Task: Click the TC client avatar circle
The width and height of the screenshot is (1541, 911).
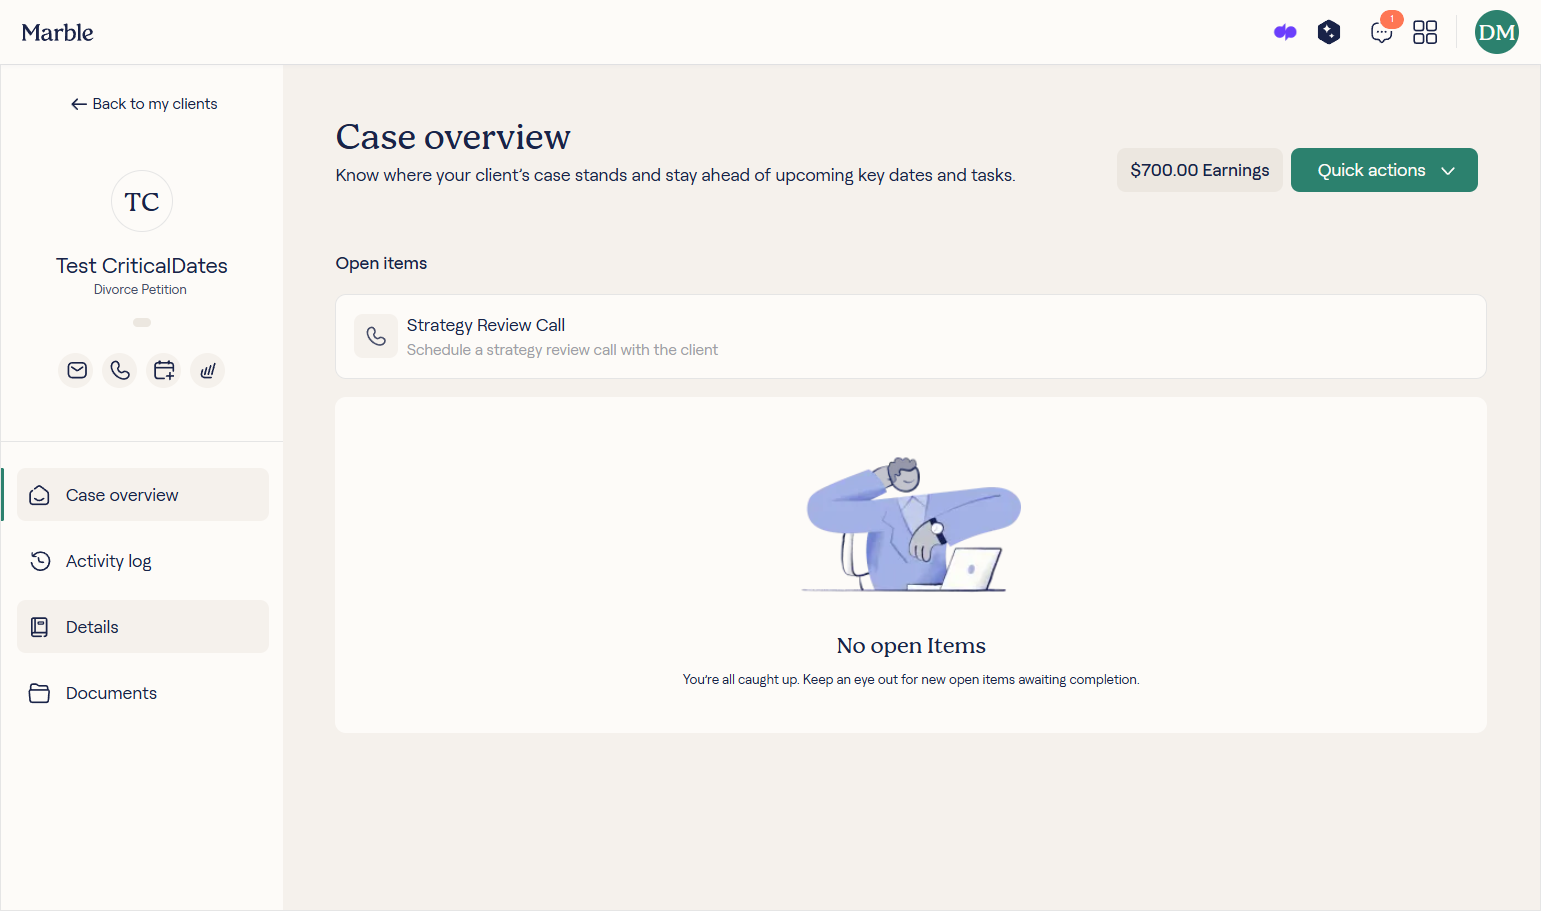Action: coord(142,201)
